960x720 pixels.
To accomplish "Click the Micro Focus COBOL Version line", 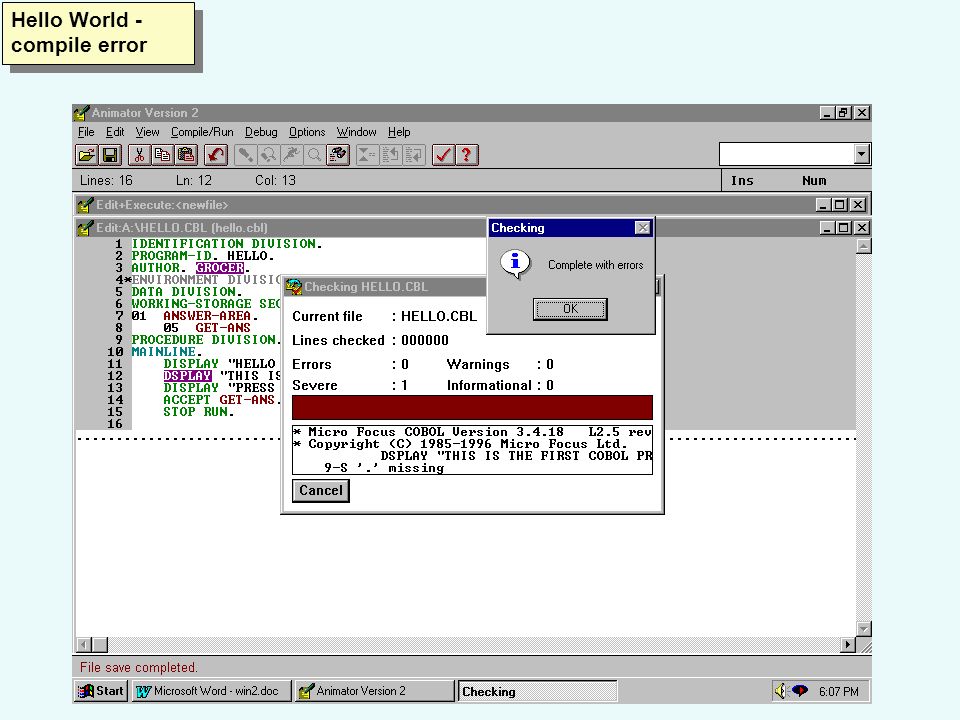I will click(473, 432).
